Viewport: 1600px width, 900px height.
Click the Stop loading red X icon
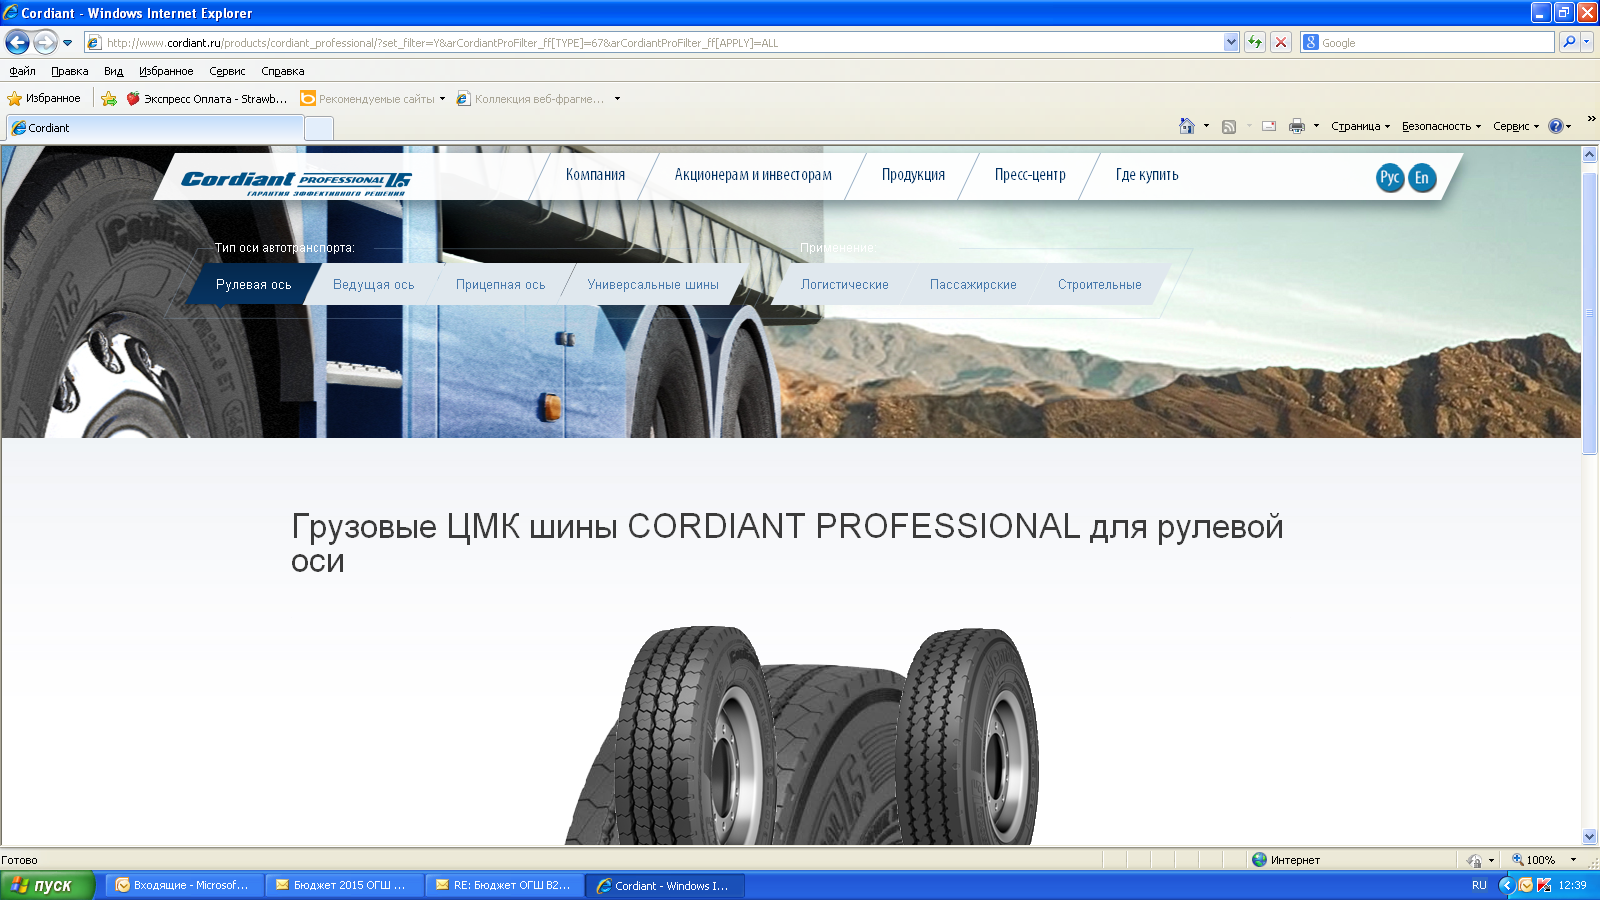click(1280, 42)
